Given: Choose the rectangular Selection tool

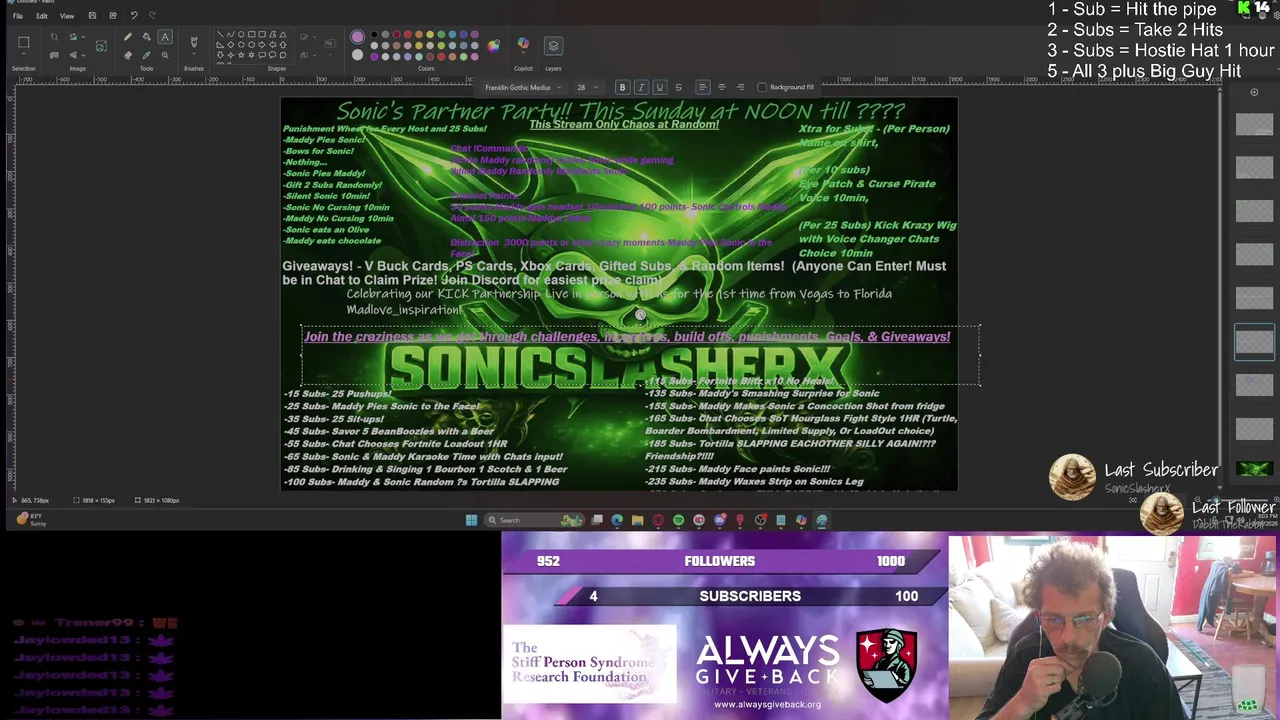Looking at the screenshot, I should [x=24, y=42].
